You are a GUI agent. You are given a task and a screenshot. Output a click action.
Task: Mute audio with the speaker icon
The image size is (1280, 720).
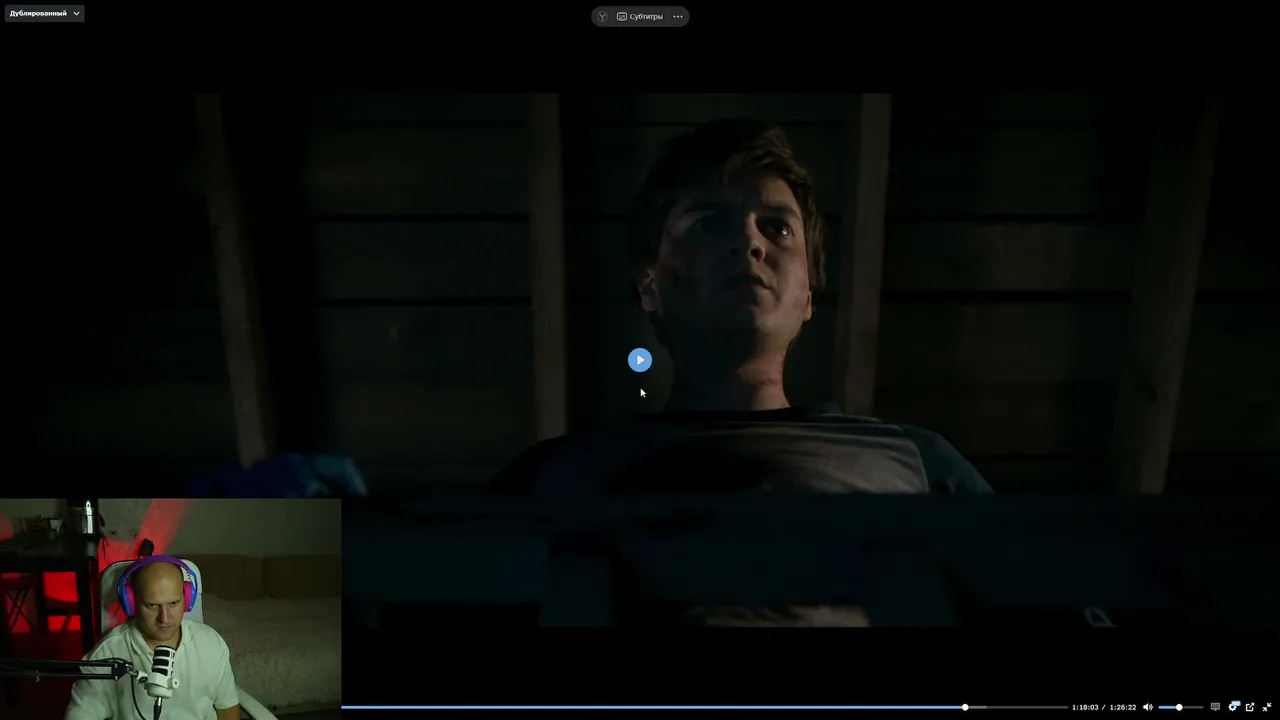pyautogui.click(x=1148, y=707)
